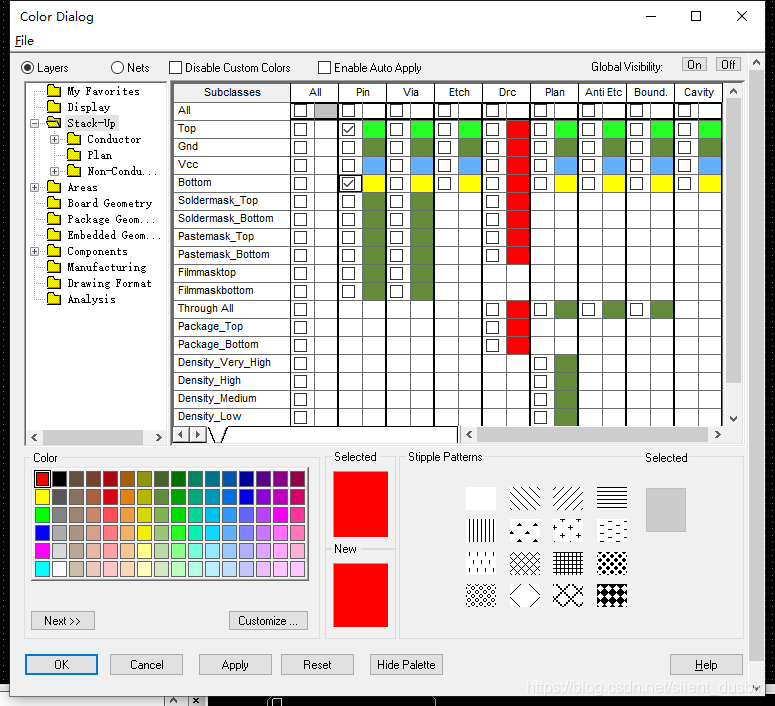Check the Gnd row Via checkbox

pos(396,147)
